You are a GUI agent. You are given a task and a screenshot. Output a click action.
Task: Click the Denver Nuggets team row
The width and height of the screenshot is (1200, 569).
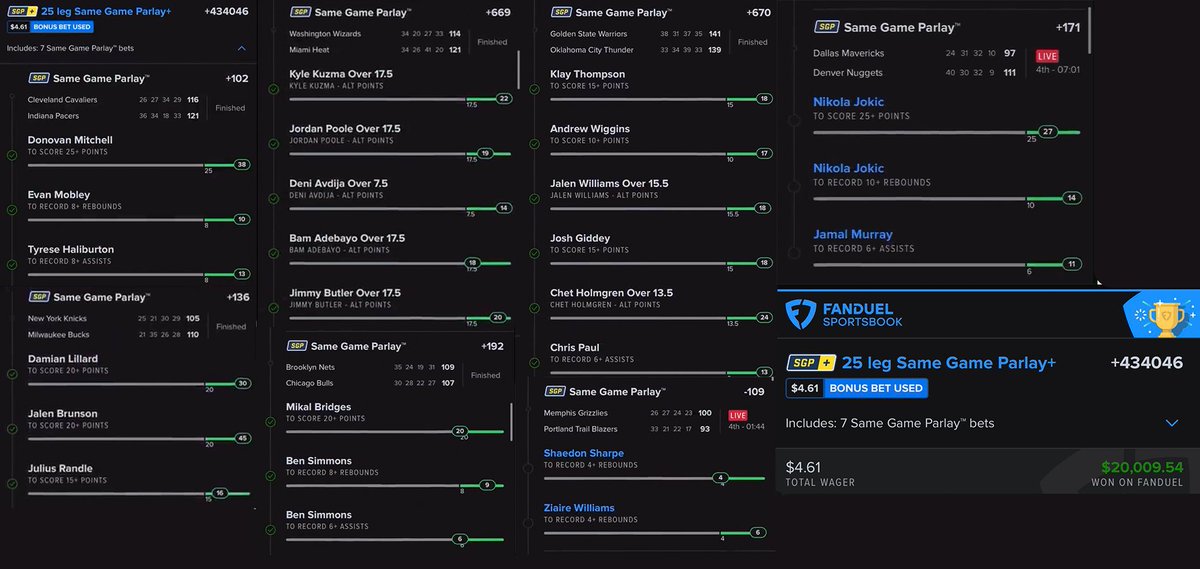pos(915,73)
